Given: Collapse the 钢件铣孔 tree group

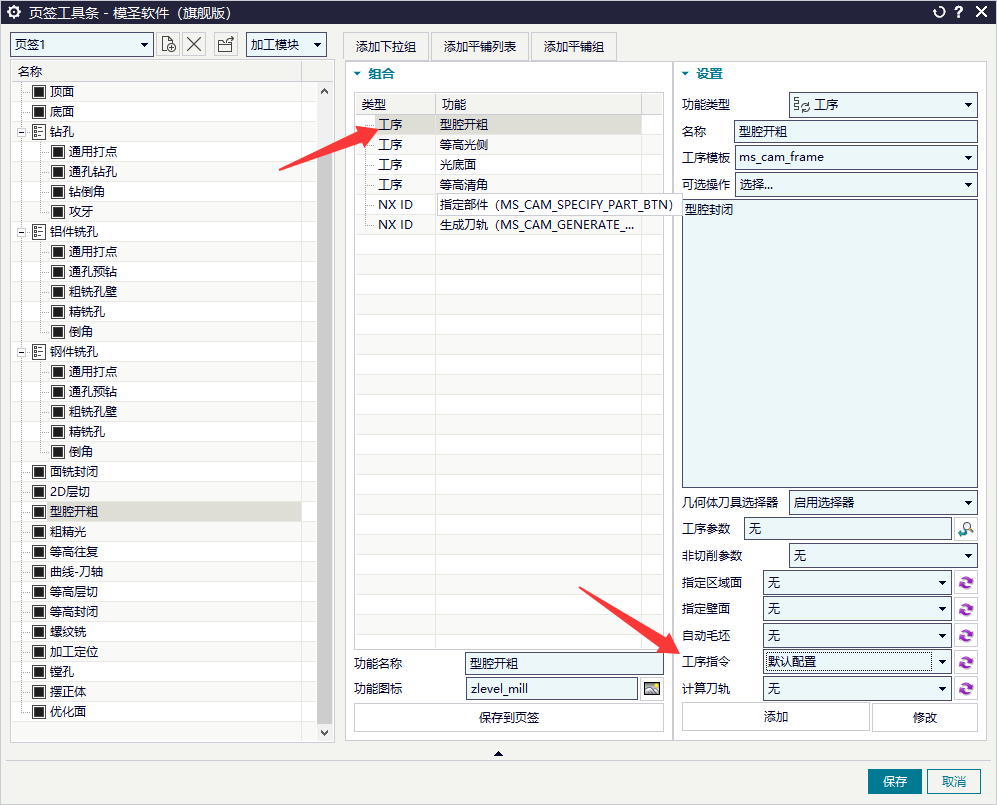Looking at the screenshot, I should (x=22, y=352).
